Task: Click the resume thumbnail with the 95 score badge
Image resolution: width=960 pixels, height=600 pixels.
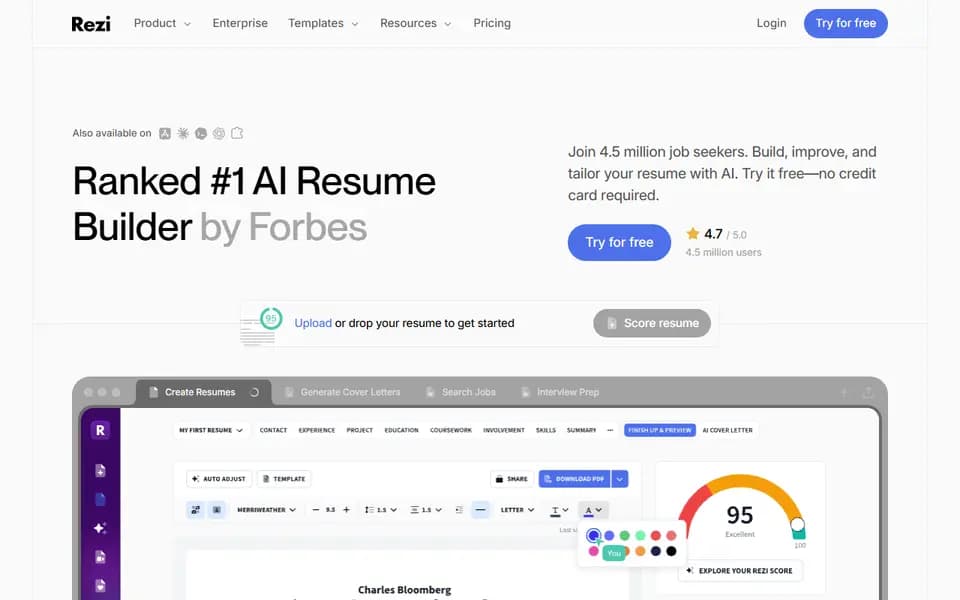Action: [261, 326]
